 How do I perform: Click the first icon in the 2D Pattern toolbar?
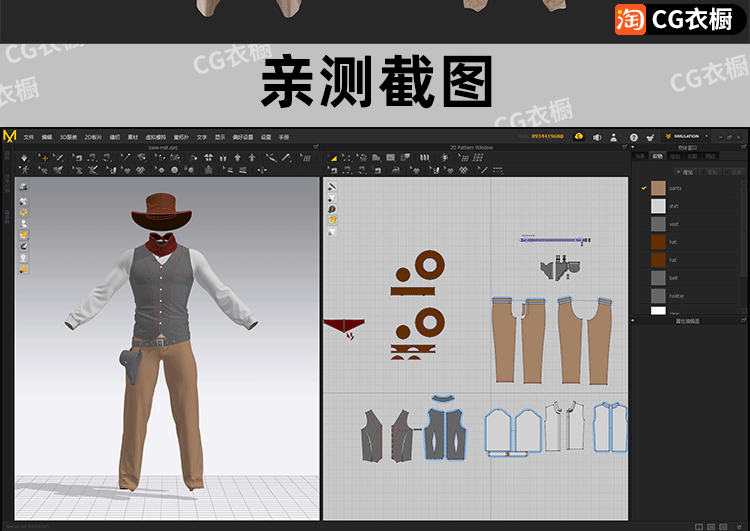point(333,157)
